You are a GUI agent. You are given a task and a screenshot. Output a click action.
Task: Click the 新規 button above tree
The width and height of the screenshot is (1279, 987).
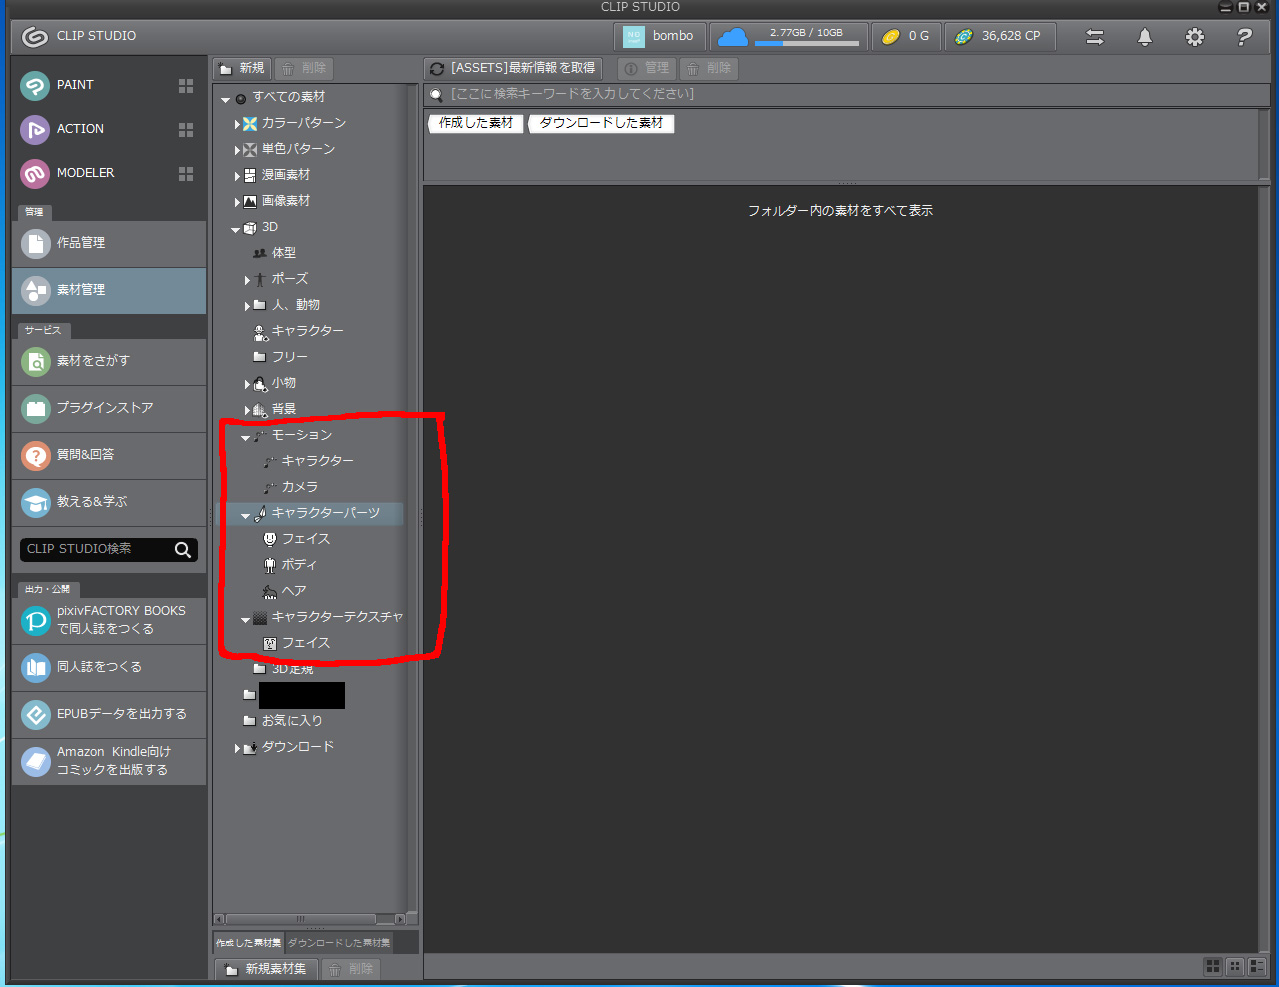pos(242,68)
